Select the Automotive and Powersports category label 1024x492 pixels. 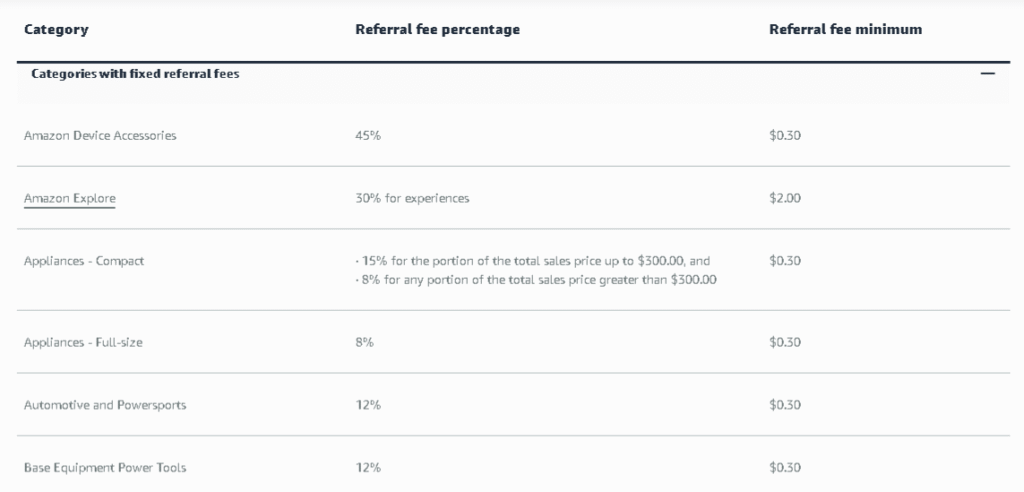(105, 405)
